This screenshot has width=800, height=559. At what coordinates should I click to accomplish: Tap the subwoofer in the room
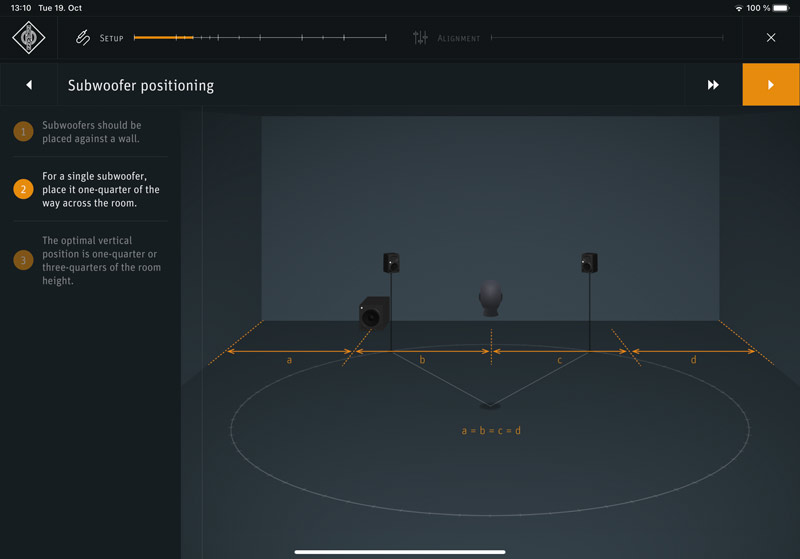click(374, 315)
